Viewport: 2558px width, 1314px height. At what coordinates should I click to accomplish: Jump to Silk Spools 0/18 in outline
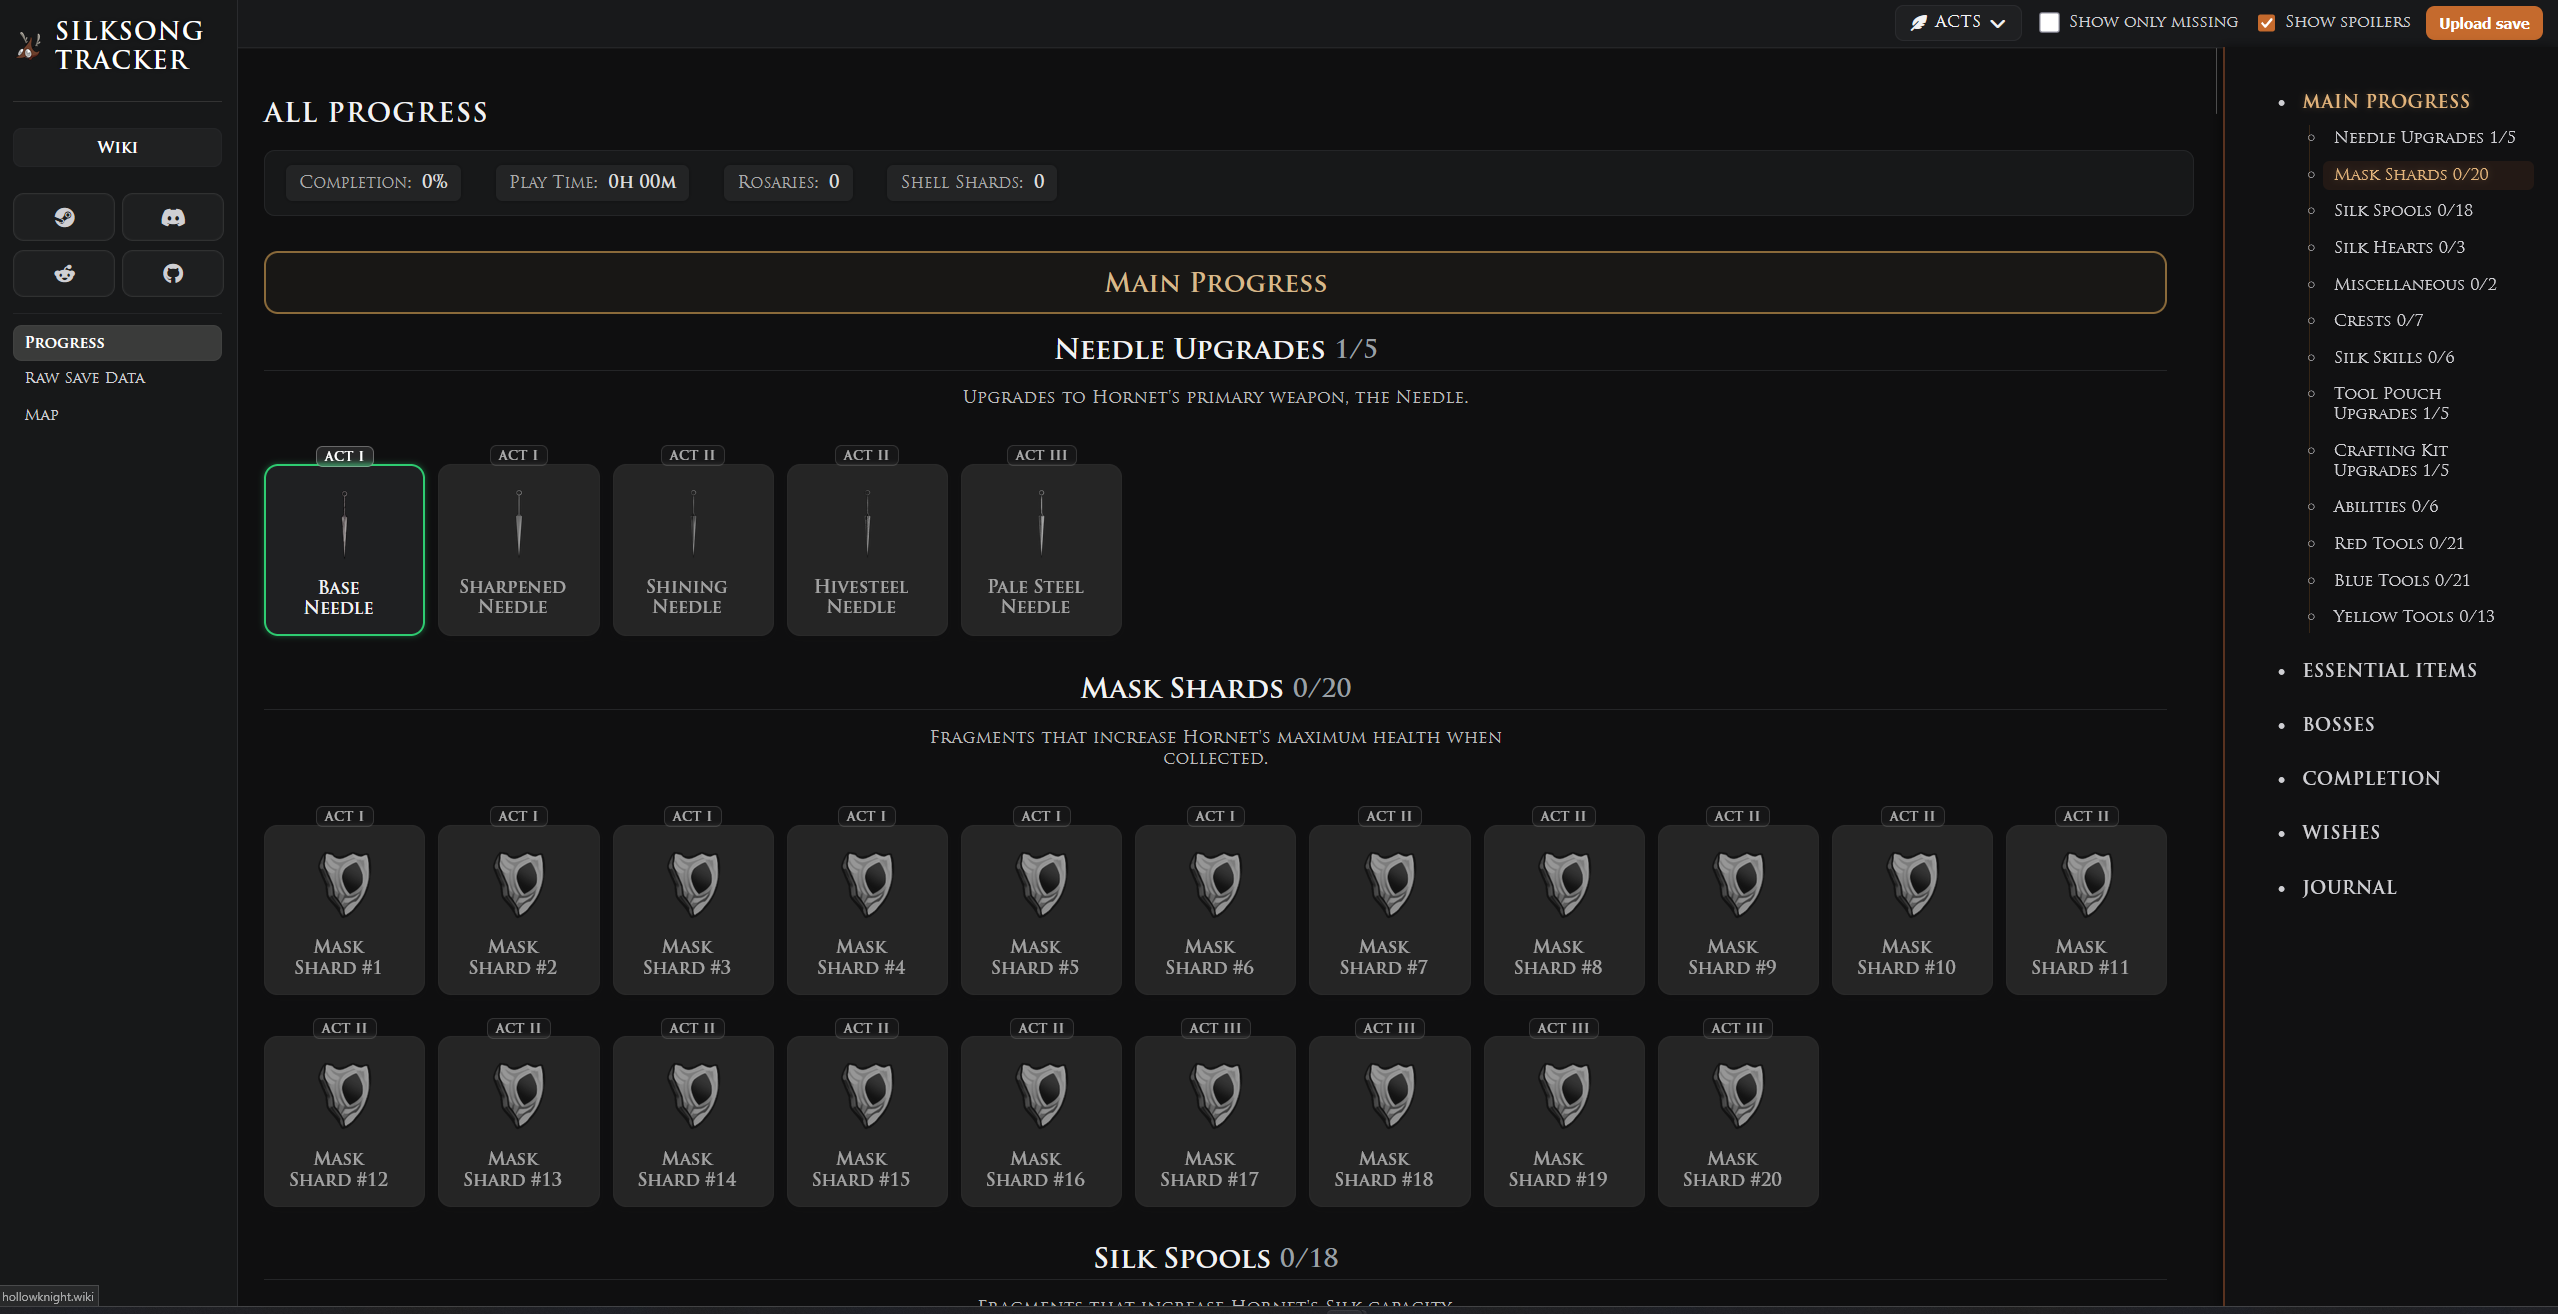pyautogui.click(x=2402, y=210)
